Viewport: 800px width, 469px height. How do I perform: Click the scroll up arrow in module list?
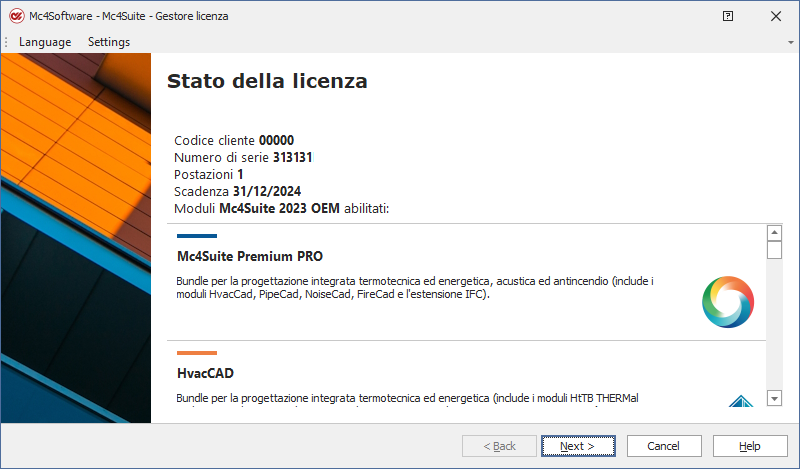pyautogui.click(x=774, y=232)
